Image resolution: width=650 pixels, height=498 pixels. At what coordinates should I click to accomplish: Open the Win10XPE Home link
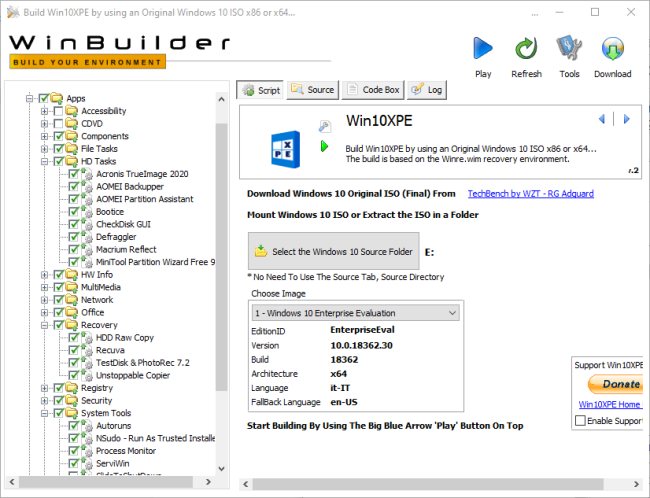click(x=609, y=404)
